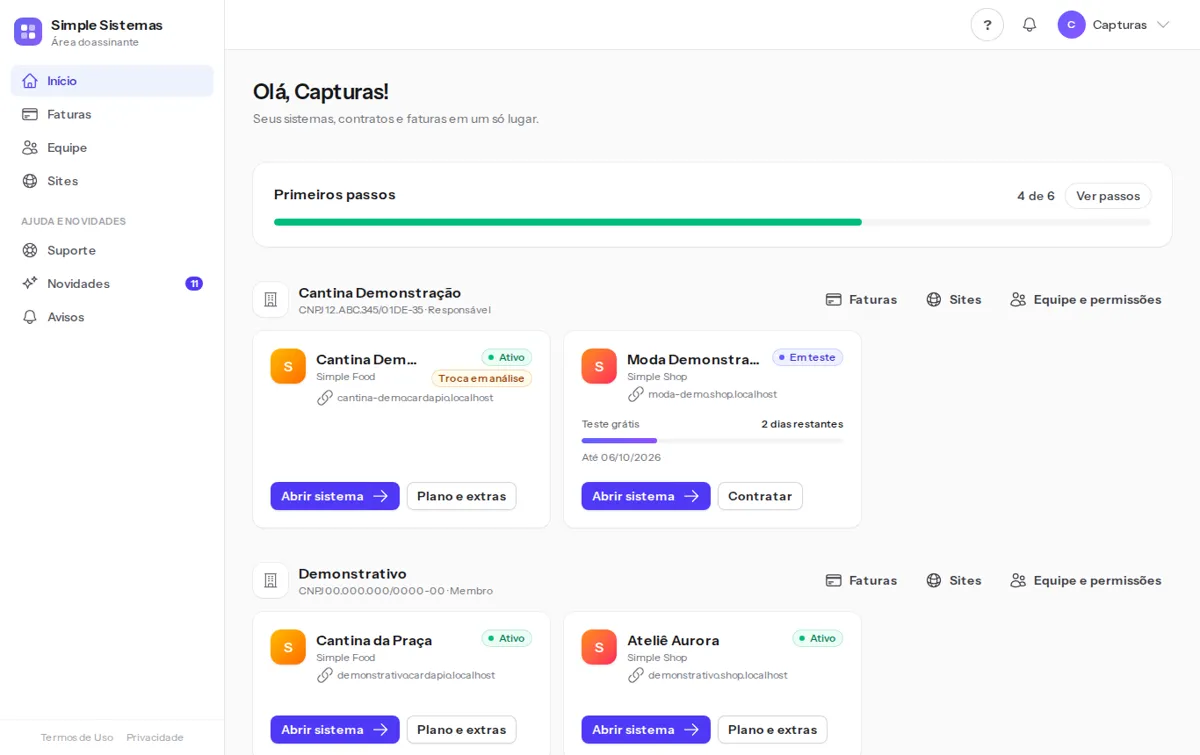The width and height of the screenshot is (1200, 755).
Task: Open Equipe e permissões for Demonstrativo
Action: pos(1086,581)
